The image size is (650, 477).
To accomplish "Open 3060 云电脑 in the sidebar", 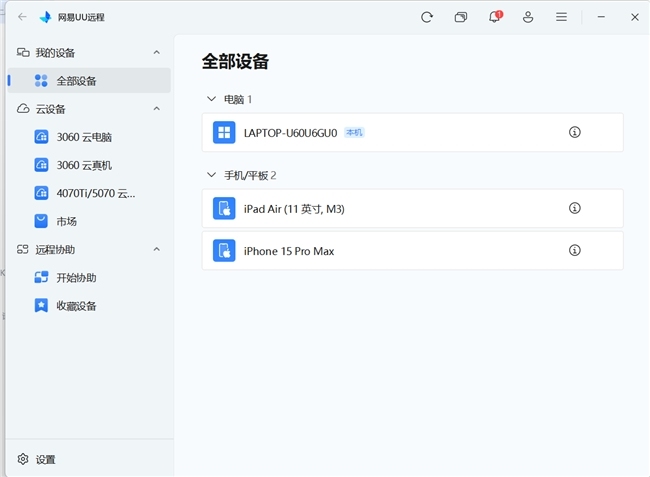I will [x=89, y=137].
